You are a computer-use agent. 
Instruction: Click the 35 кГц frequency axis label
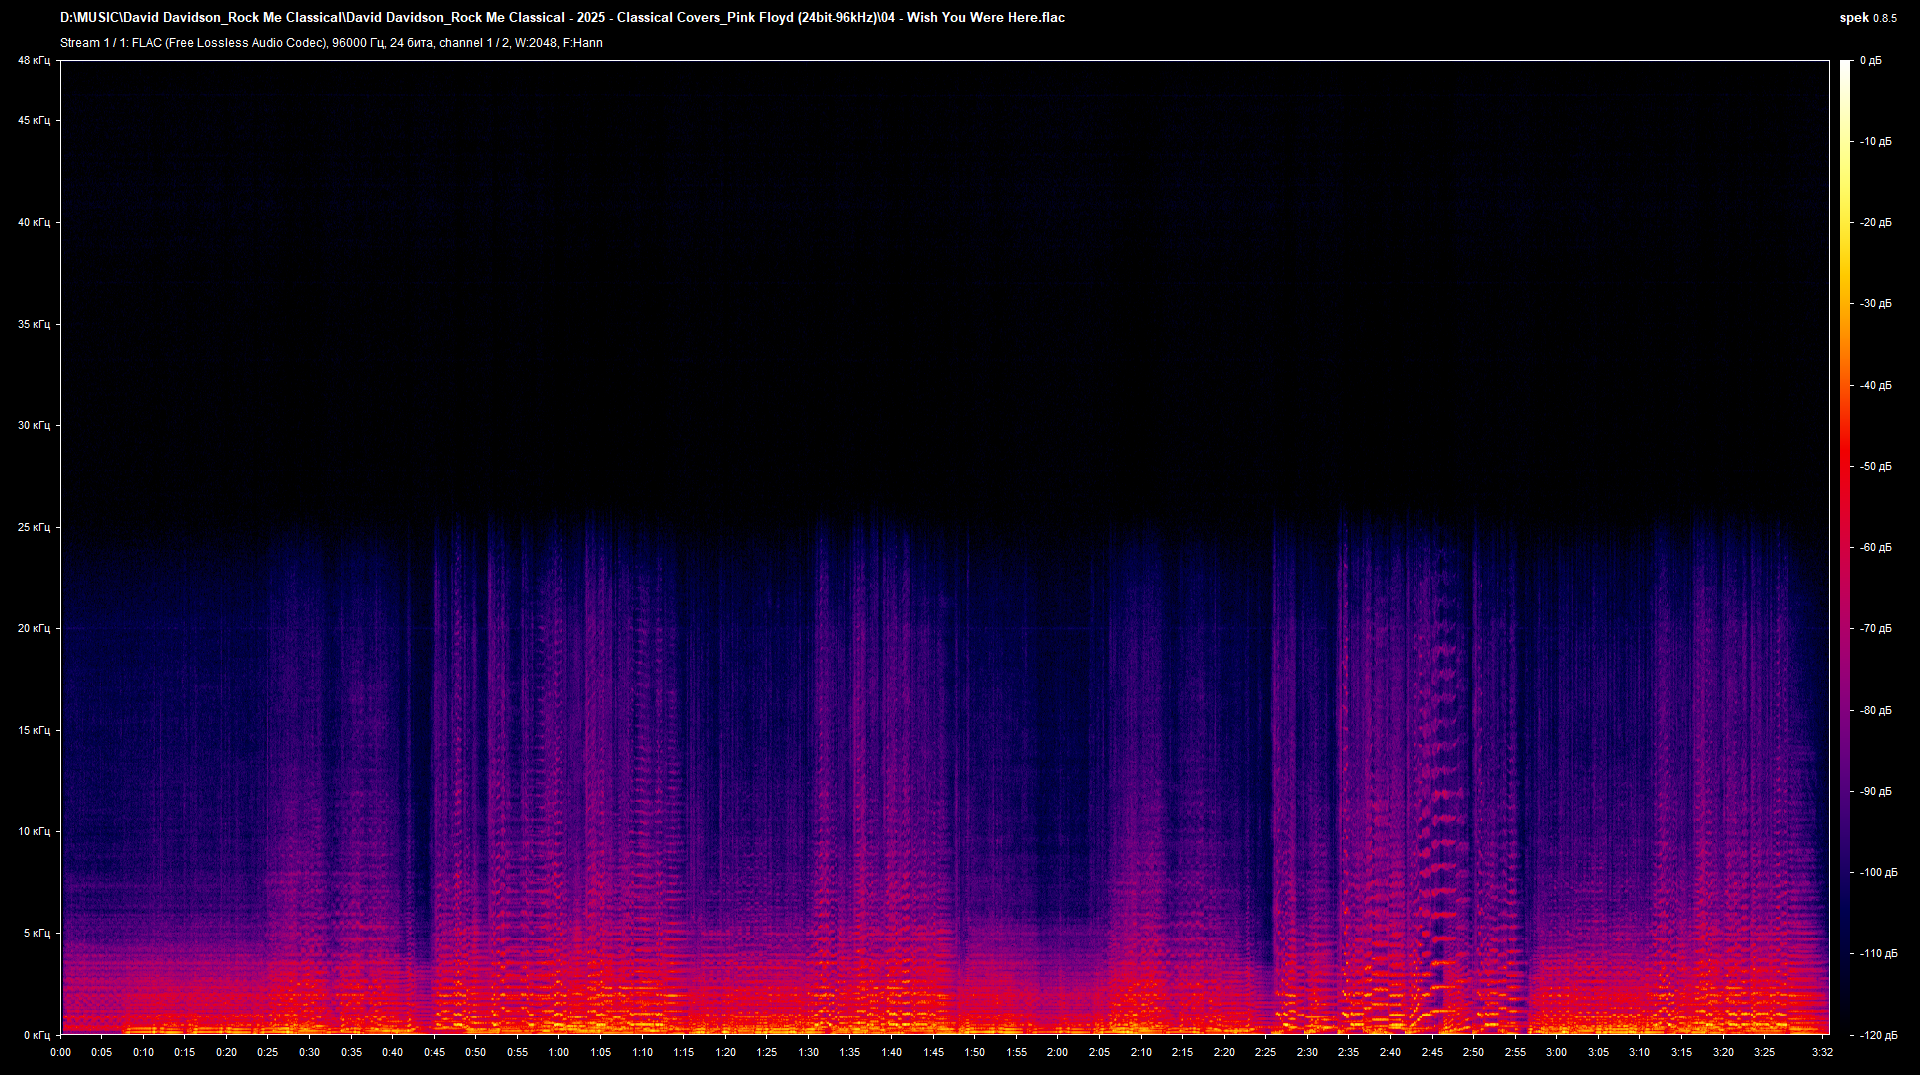(34, 324)
